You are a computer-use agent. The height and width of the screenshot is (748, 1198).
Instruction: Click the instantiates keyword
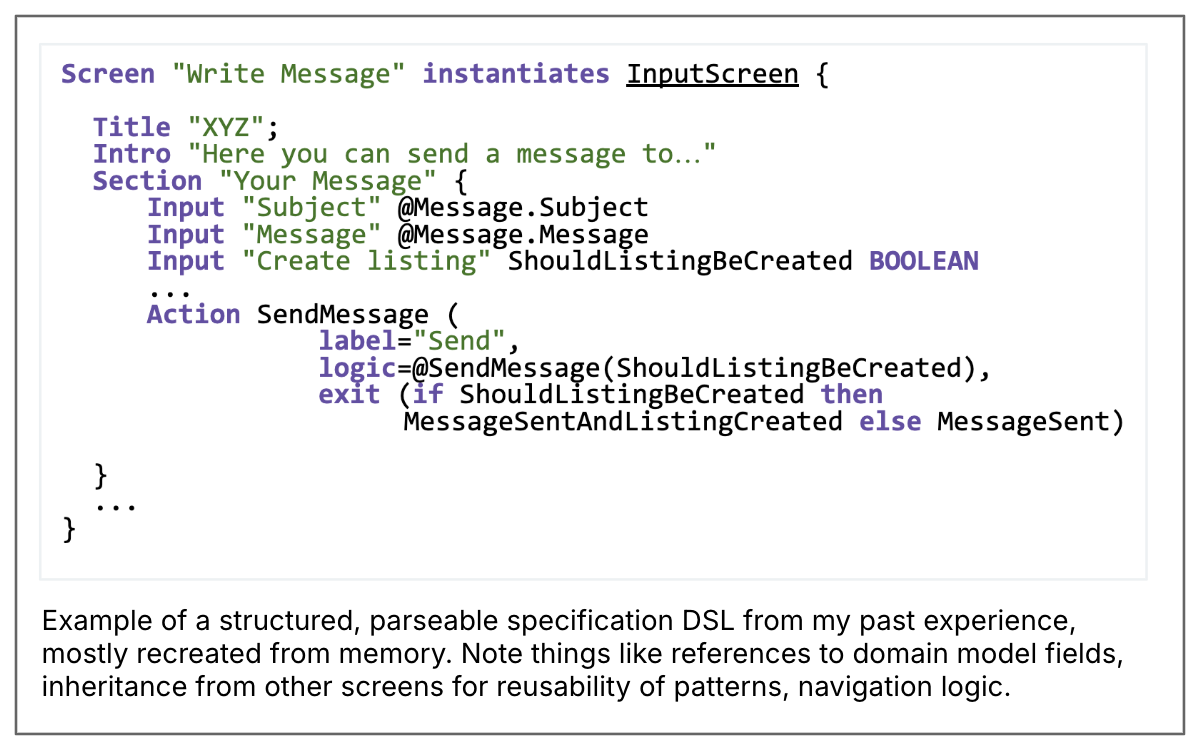pos(515,73)
